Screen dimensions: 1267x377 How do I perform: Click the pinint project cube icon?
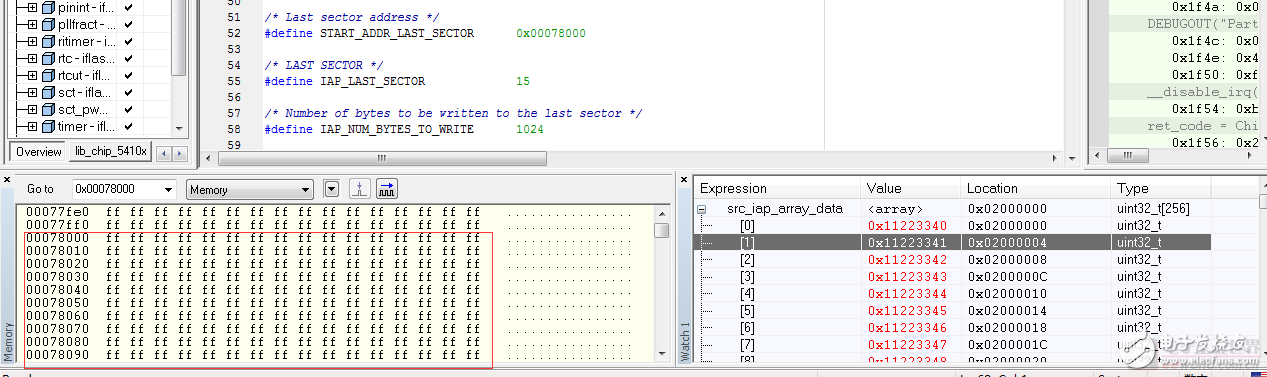[48, 7]
